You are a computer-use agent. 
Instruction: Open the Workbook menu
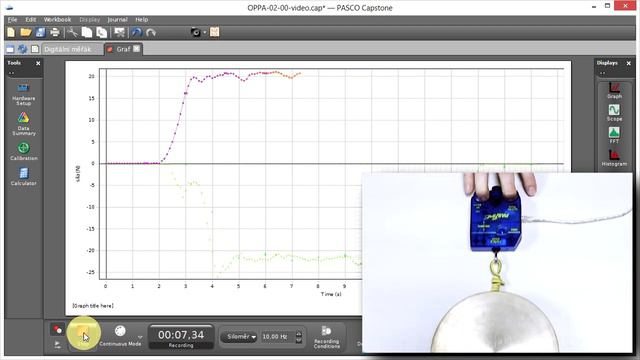point(57,20)
